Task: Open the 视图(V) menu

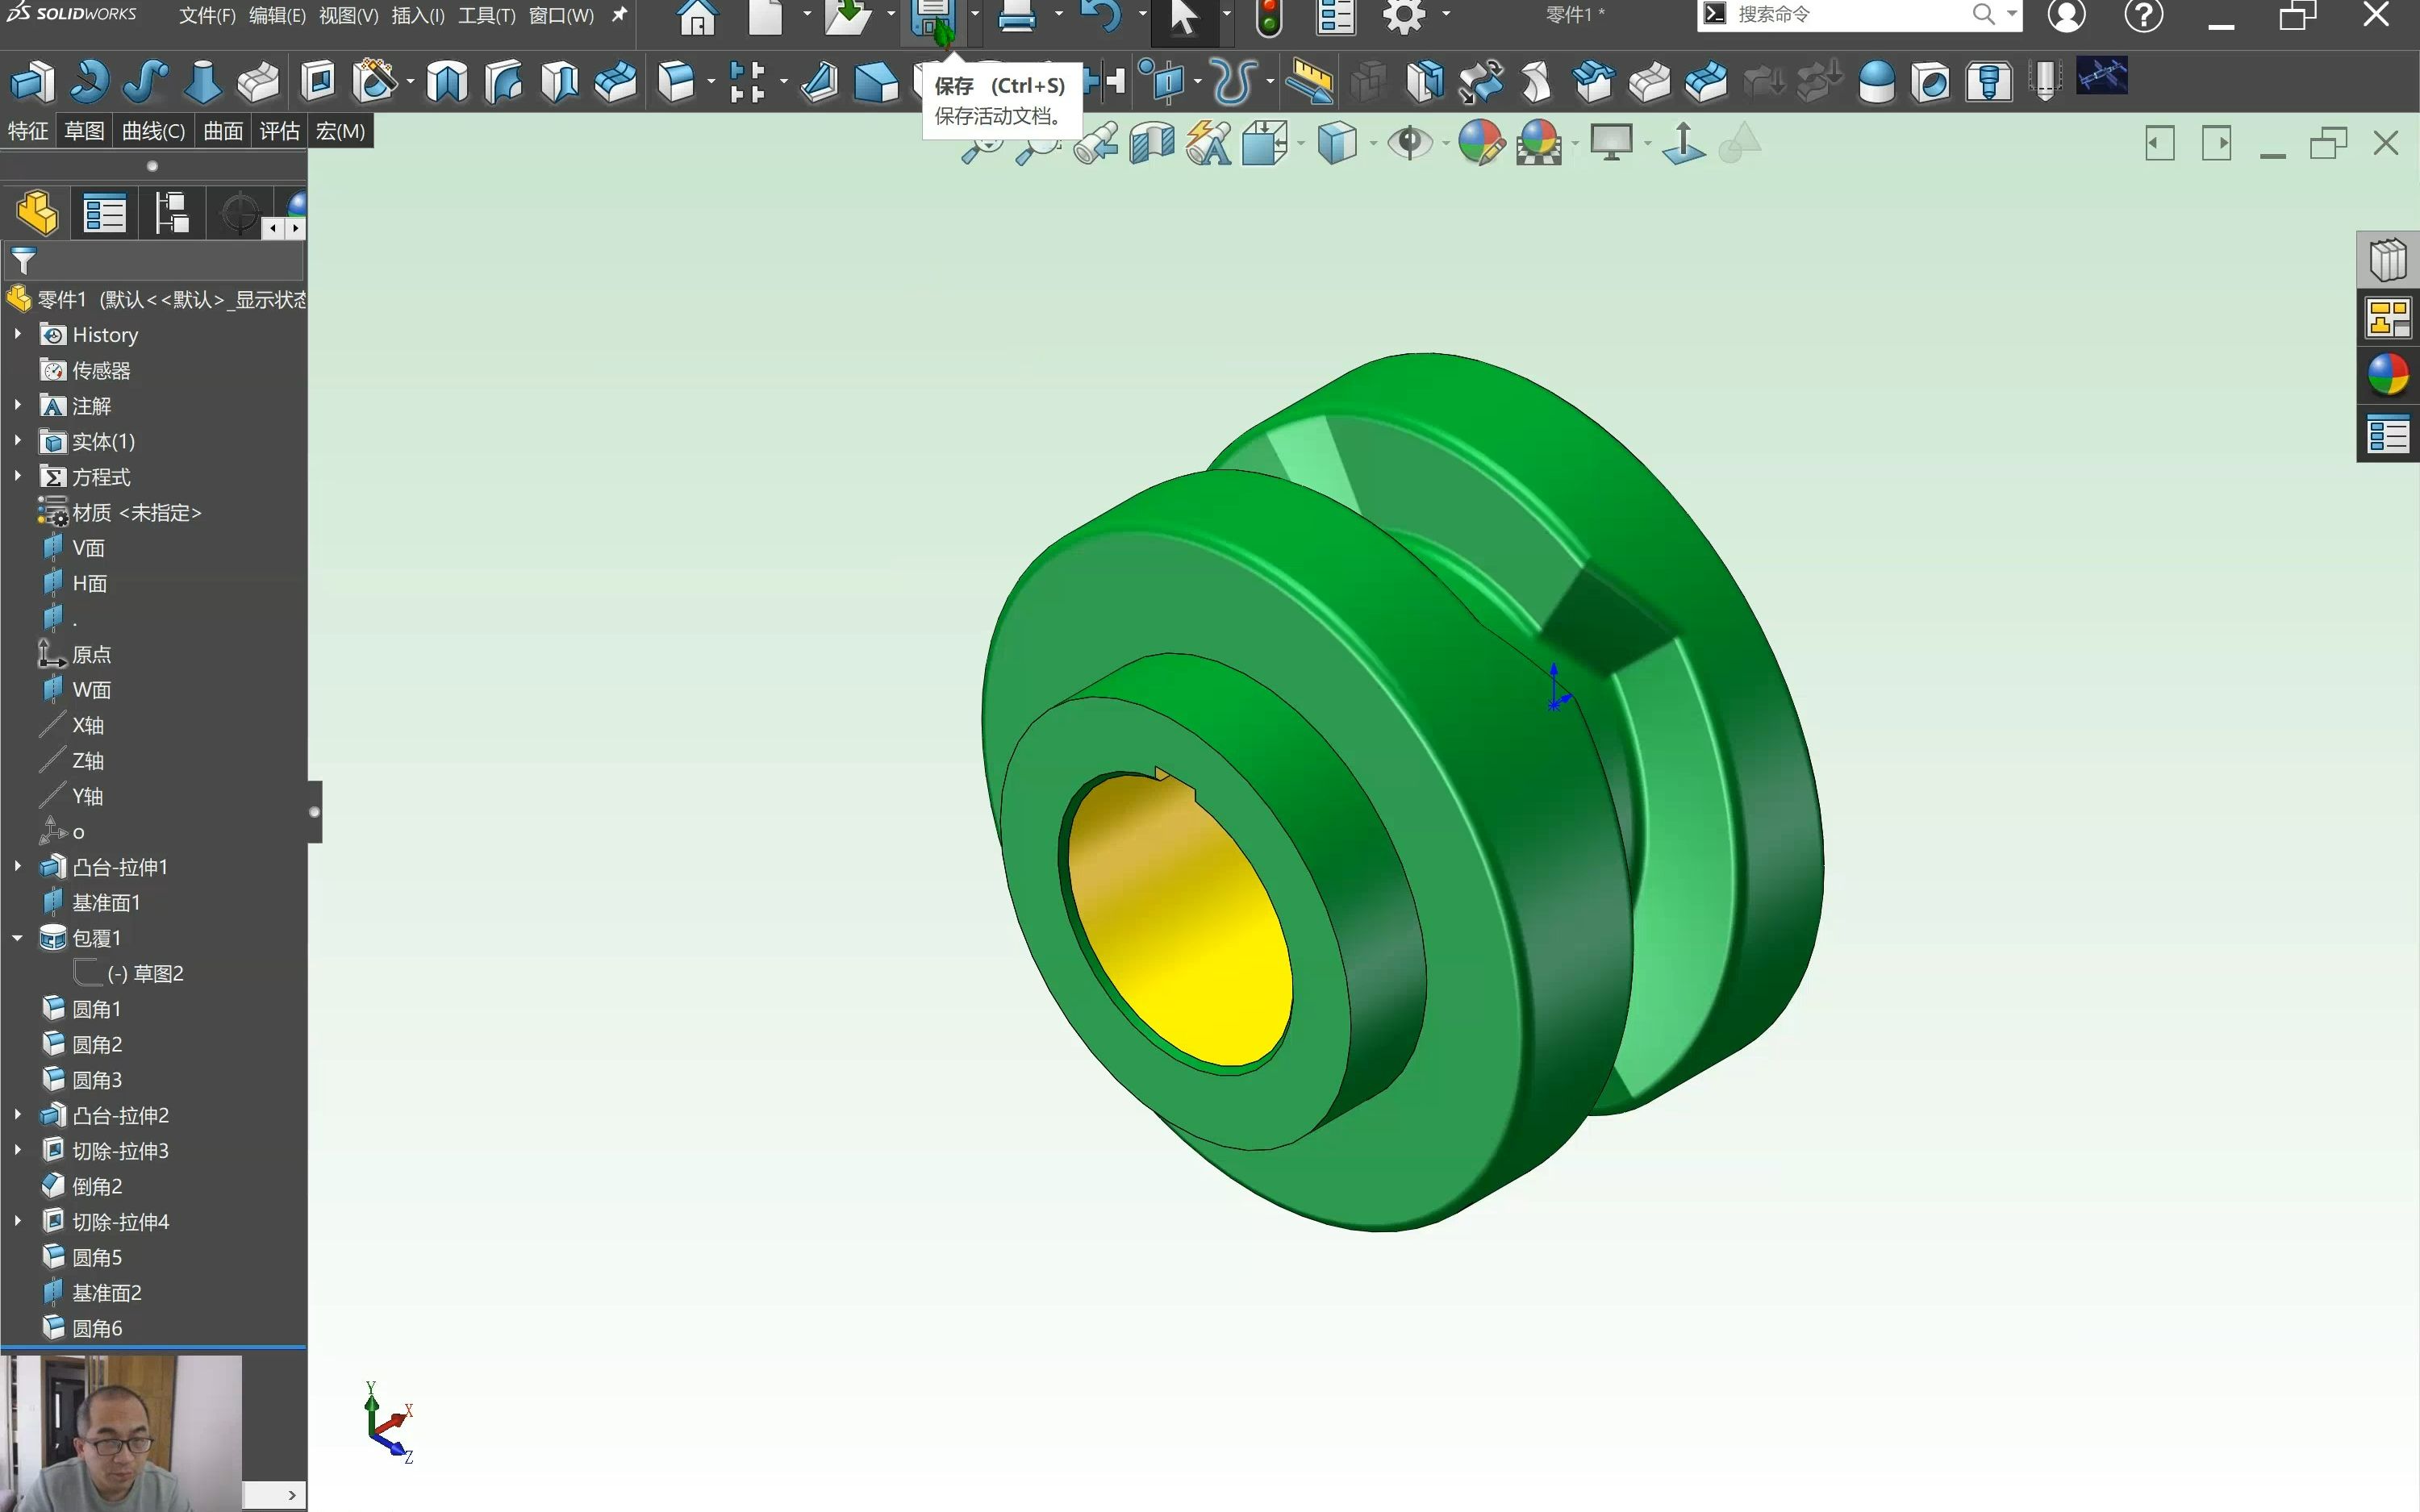Action: click(348, 16)
